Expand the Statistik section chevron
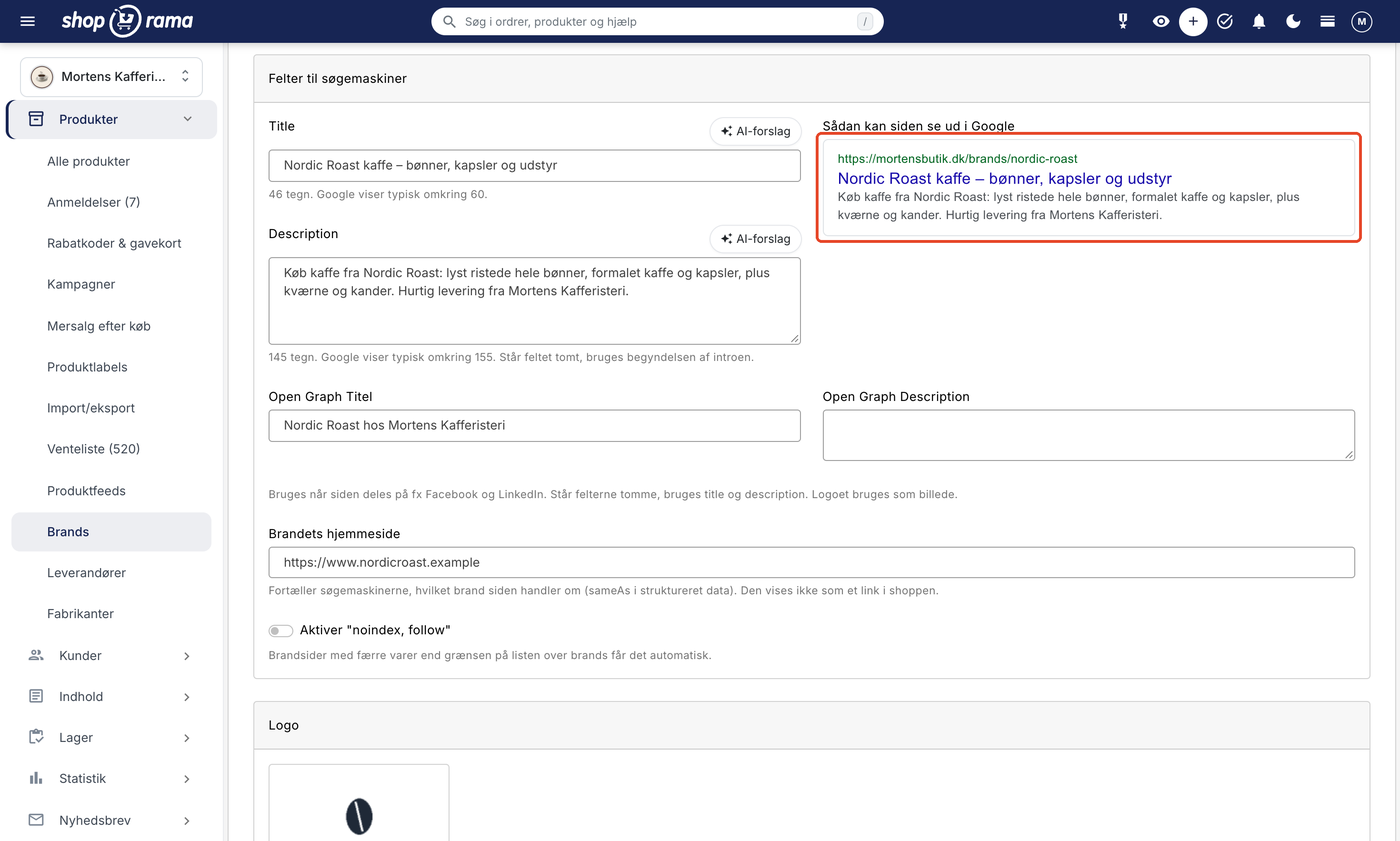 point(187,779)
